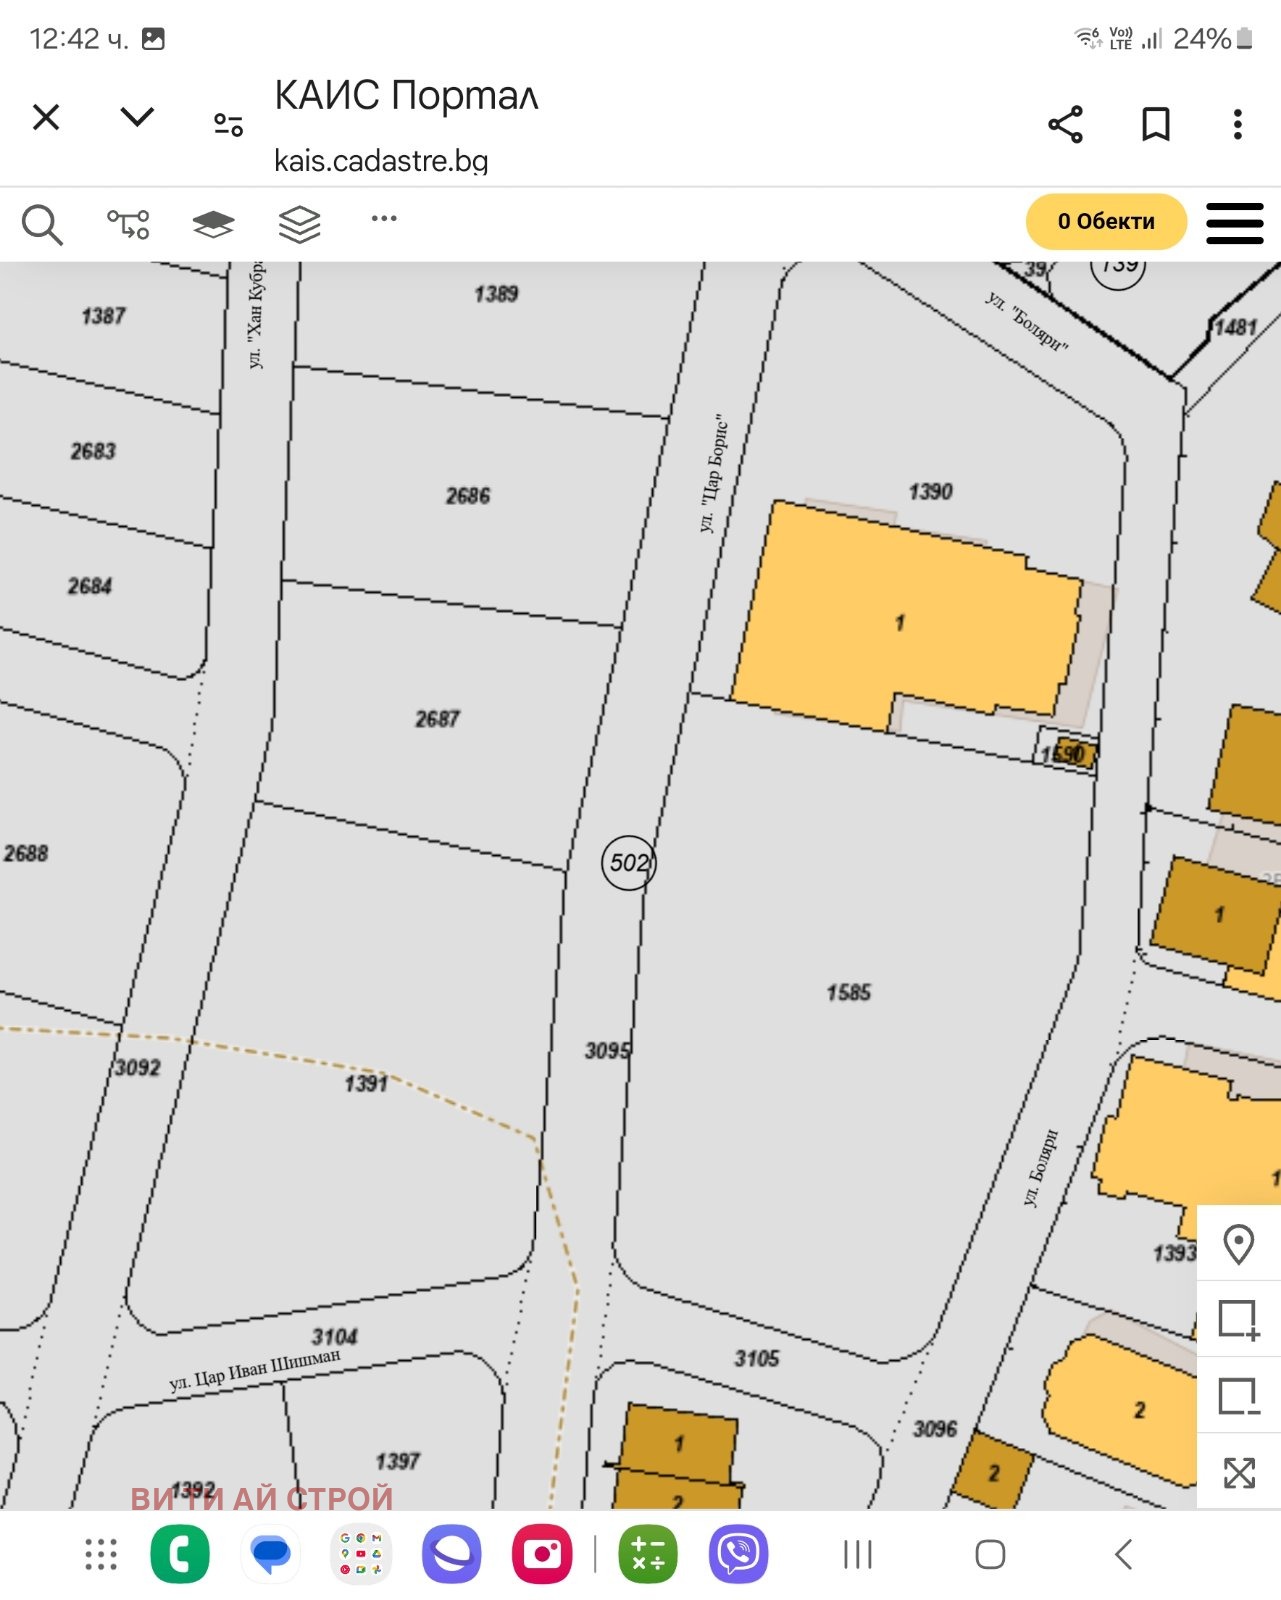Select the remove-from-selection rectangle tool
The image size is (1281, 1600).
click(1238, 1396)
